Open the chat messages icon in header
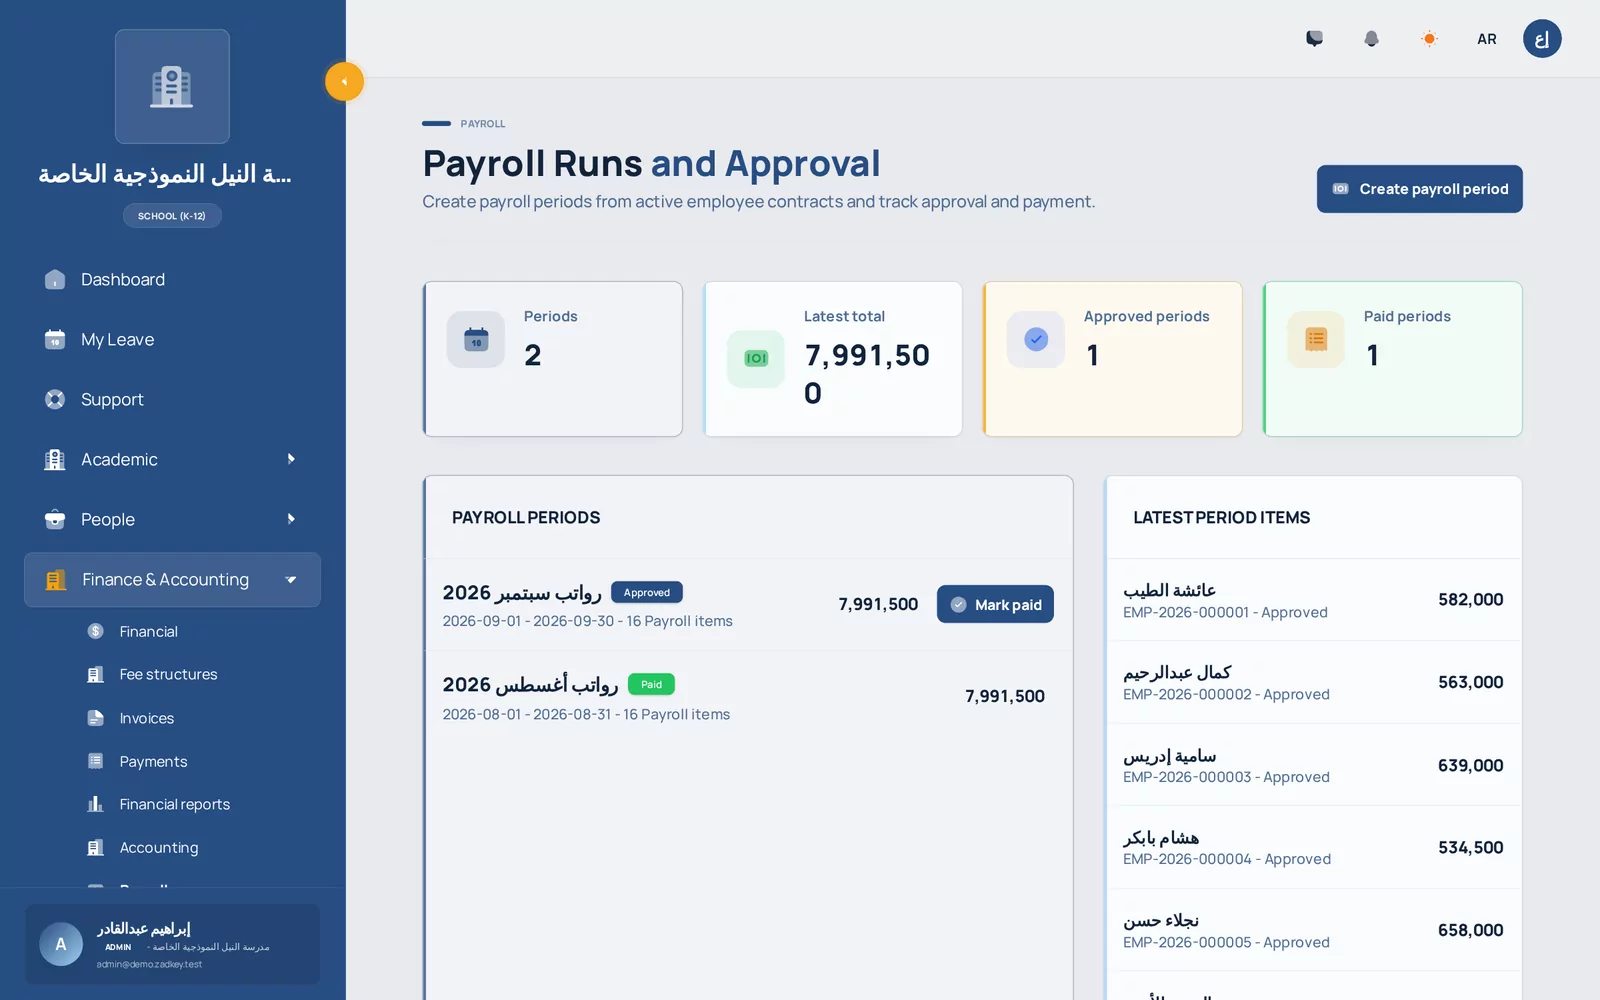 click(1314, 39)
